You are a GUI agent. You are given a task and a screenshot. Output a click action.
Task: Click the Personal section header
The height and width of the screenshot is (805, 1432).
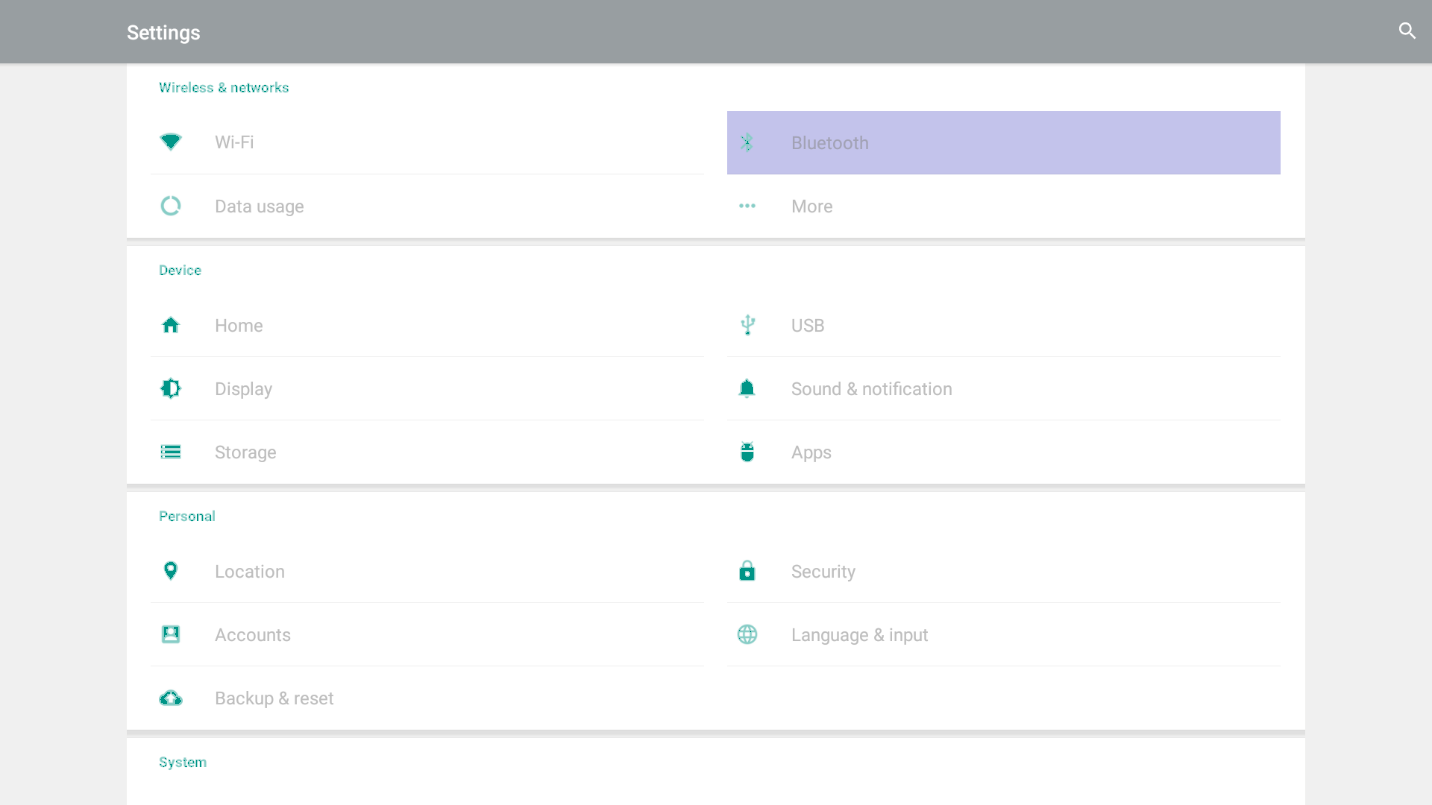(187, 516)
